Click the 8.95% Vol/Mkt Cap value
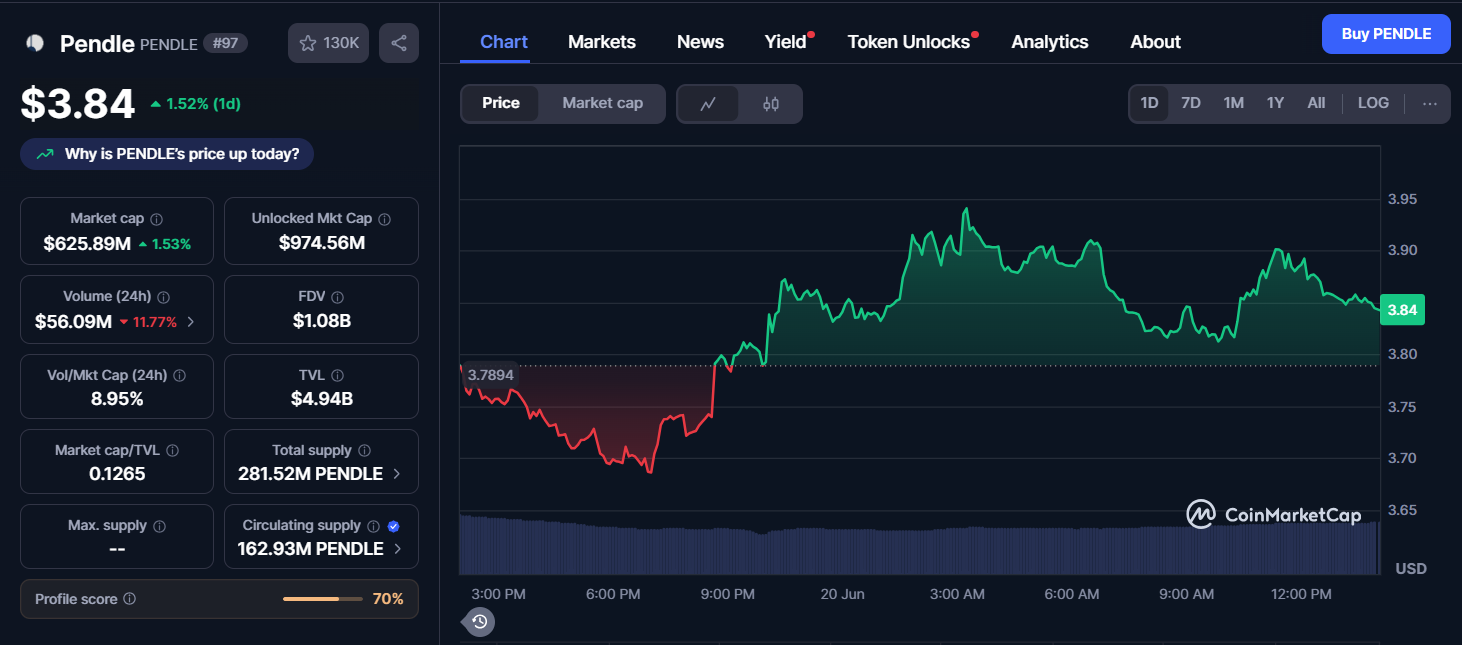 (x=117, y=399)
